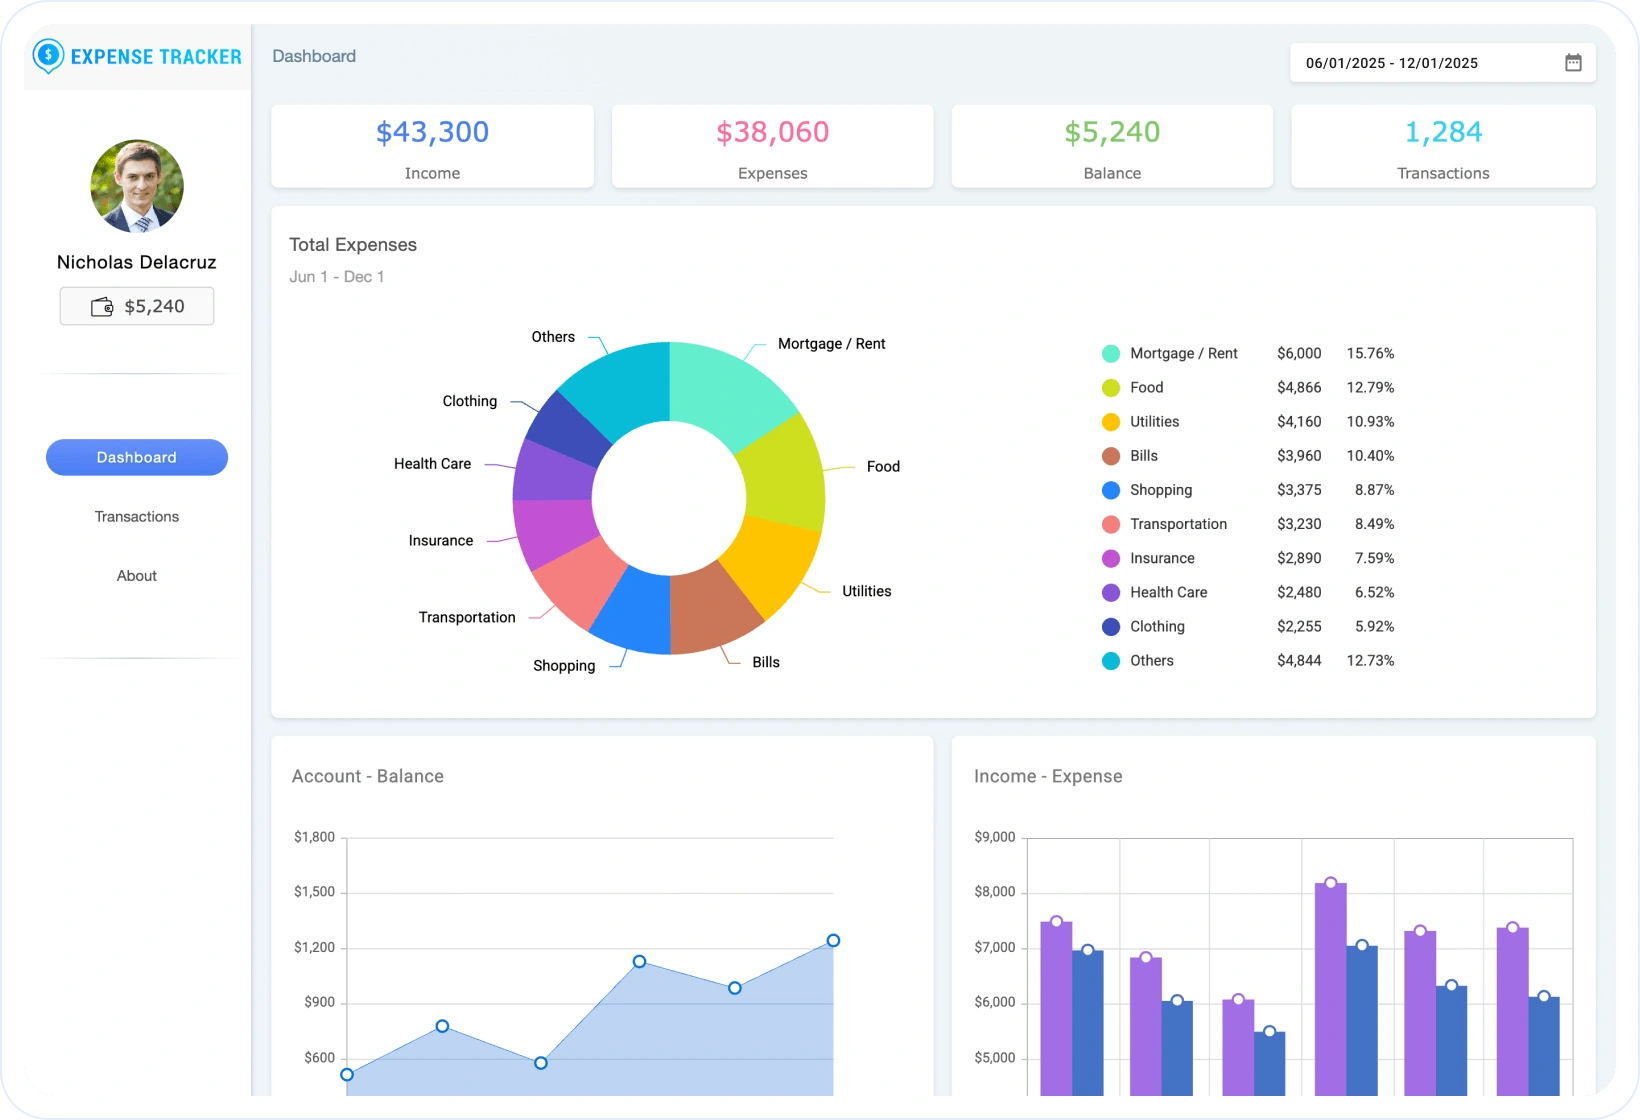Viewport: 1640px width, 1120px height.
Task: Toggle the Utilities legend marker
Action: click(x=1110, y=422)
